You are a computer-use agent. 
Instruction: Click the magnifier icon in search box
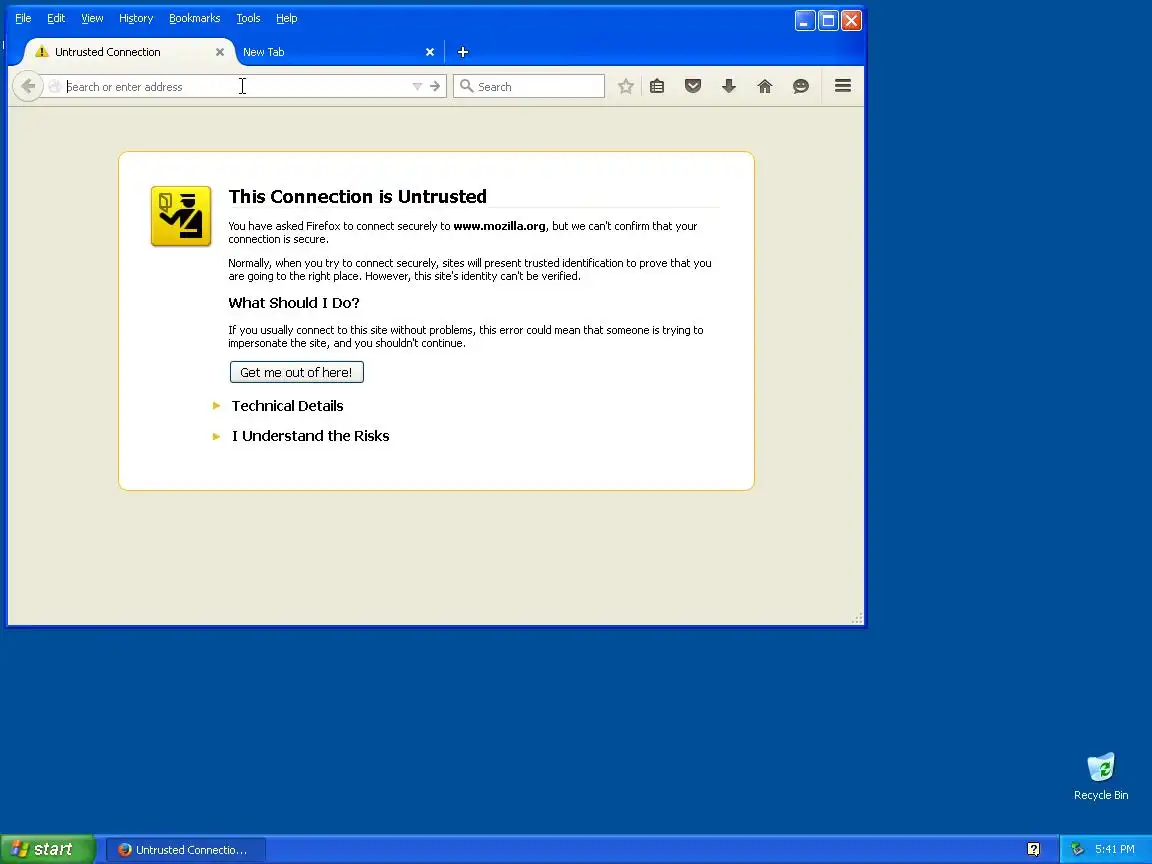point(466,87)
